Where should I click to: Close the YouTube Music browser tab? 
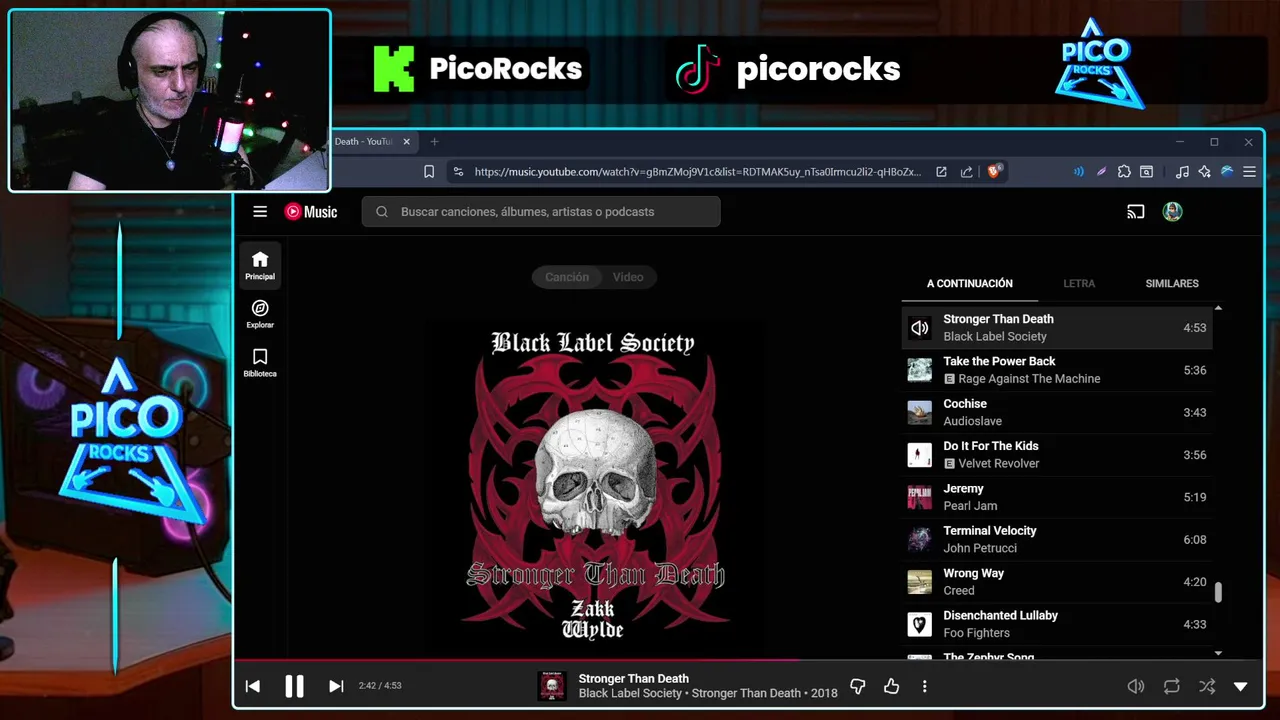[406, 142]
